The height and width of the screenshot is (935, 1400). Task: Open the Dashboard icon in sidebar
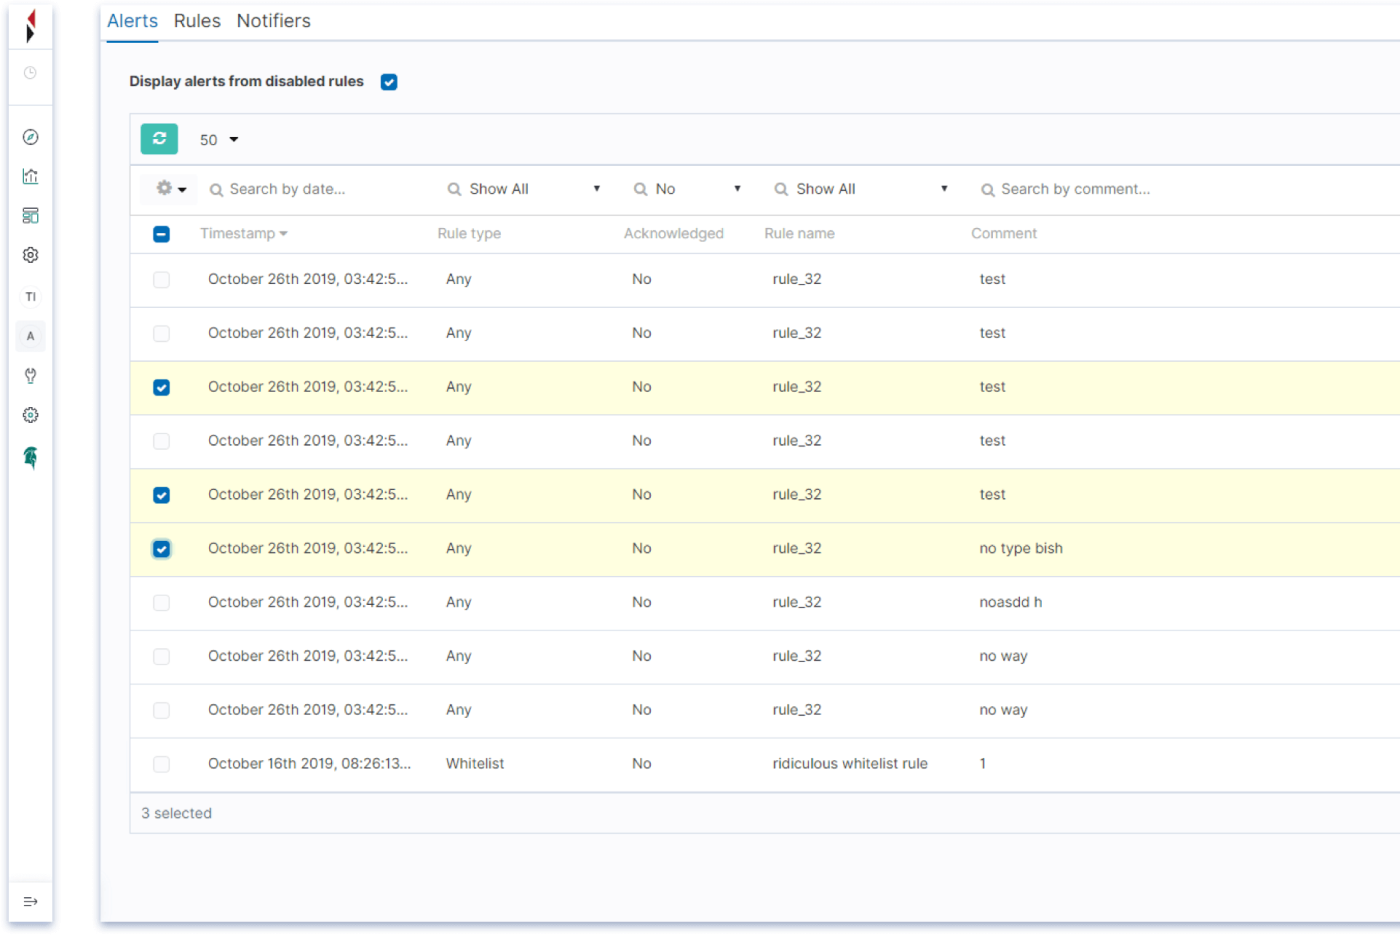point(30,216)
